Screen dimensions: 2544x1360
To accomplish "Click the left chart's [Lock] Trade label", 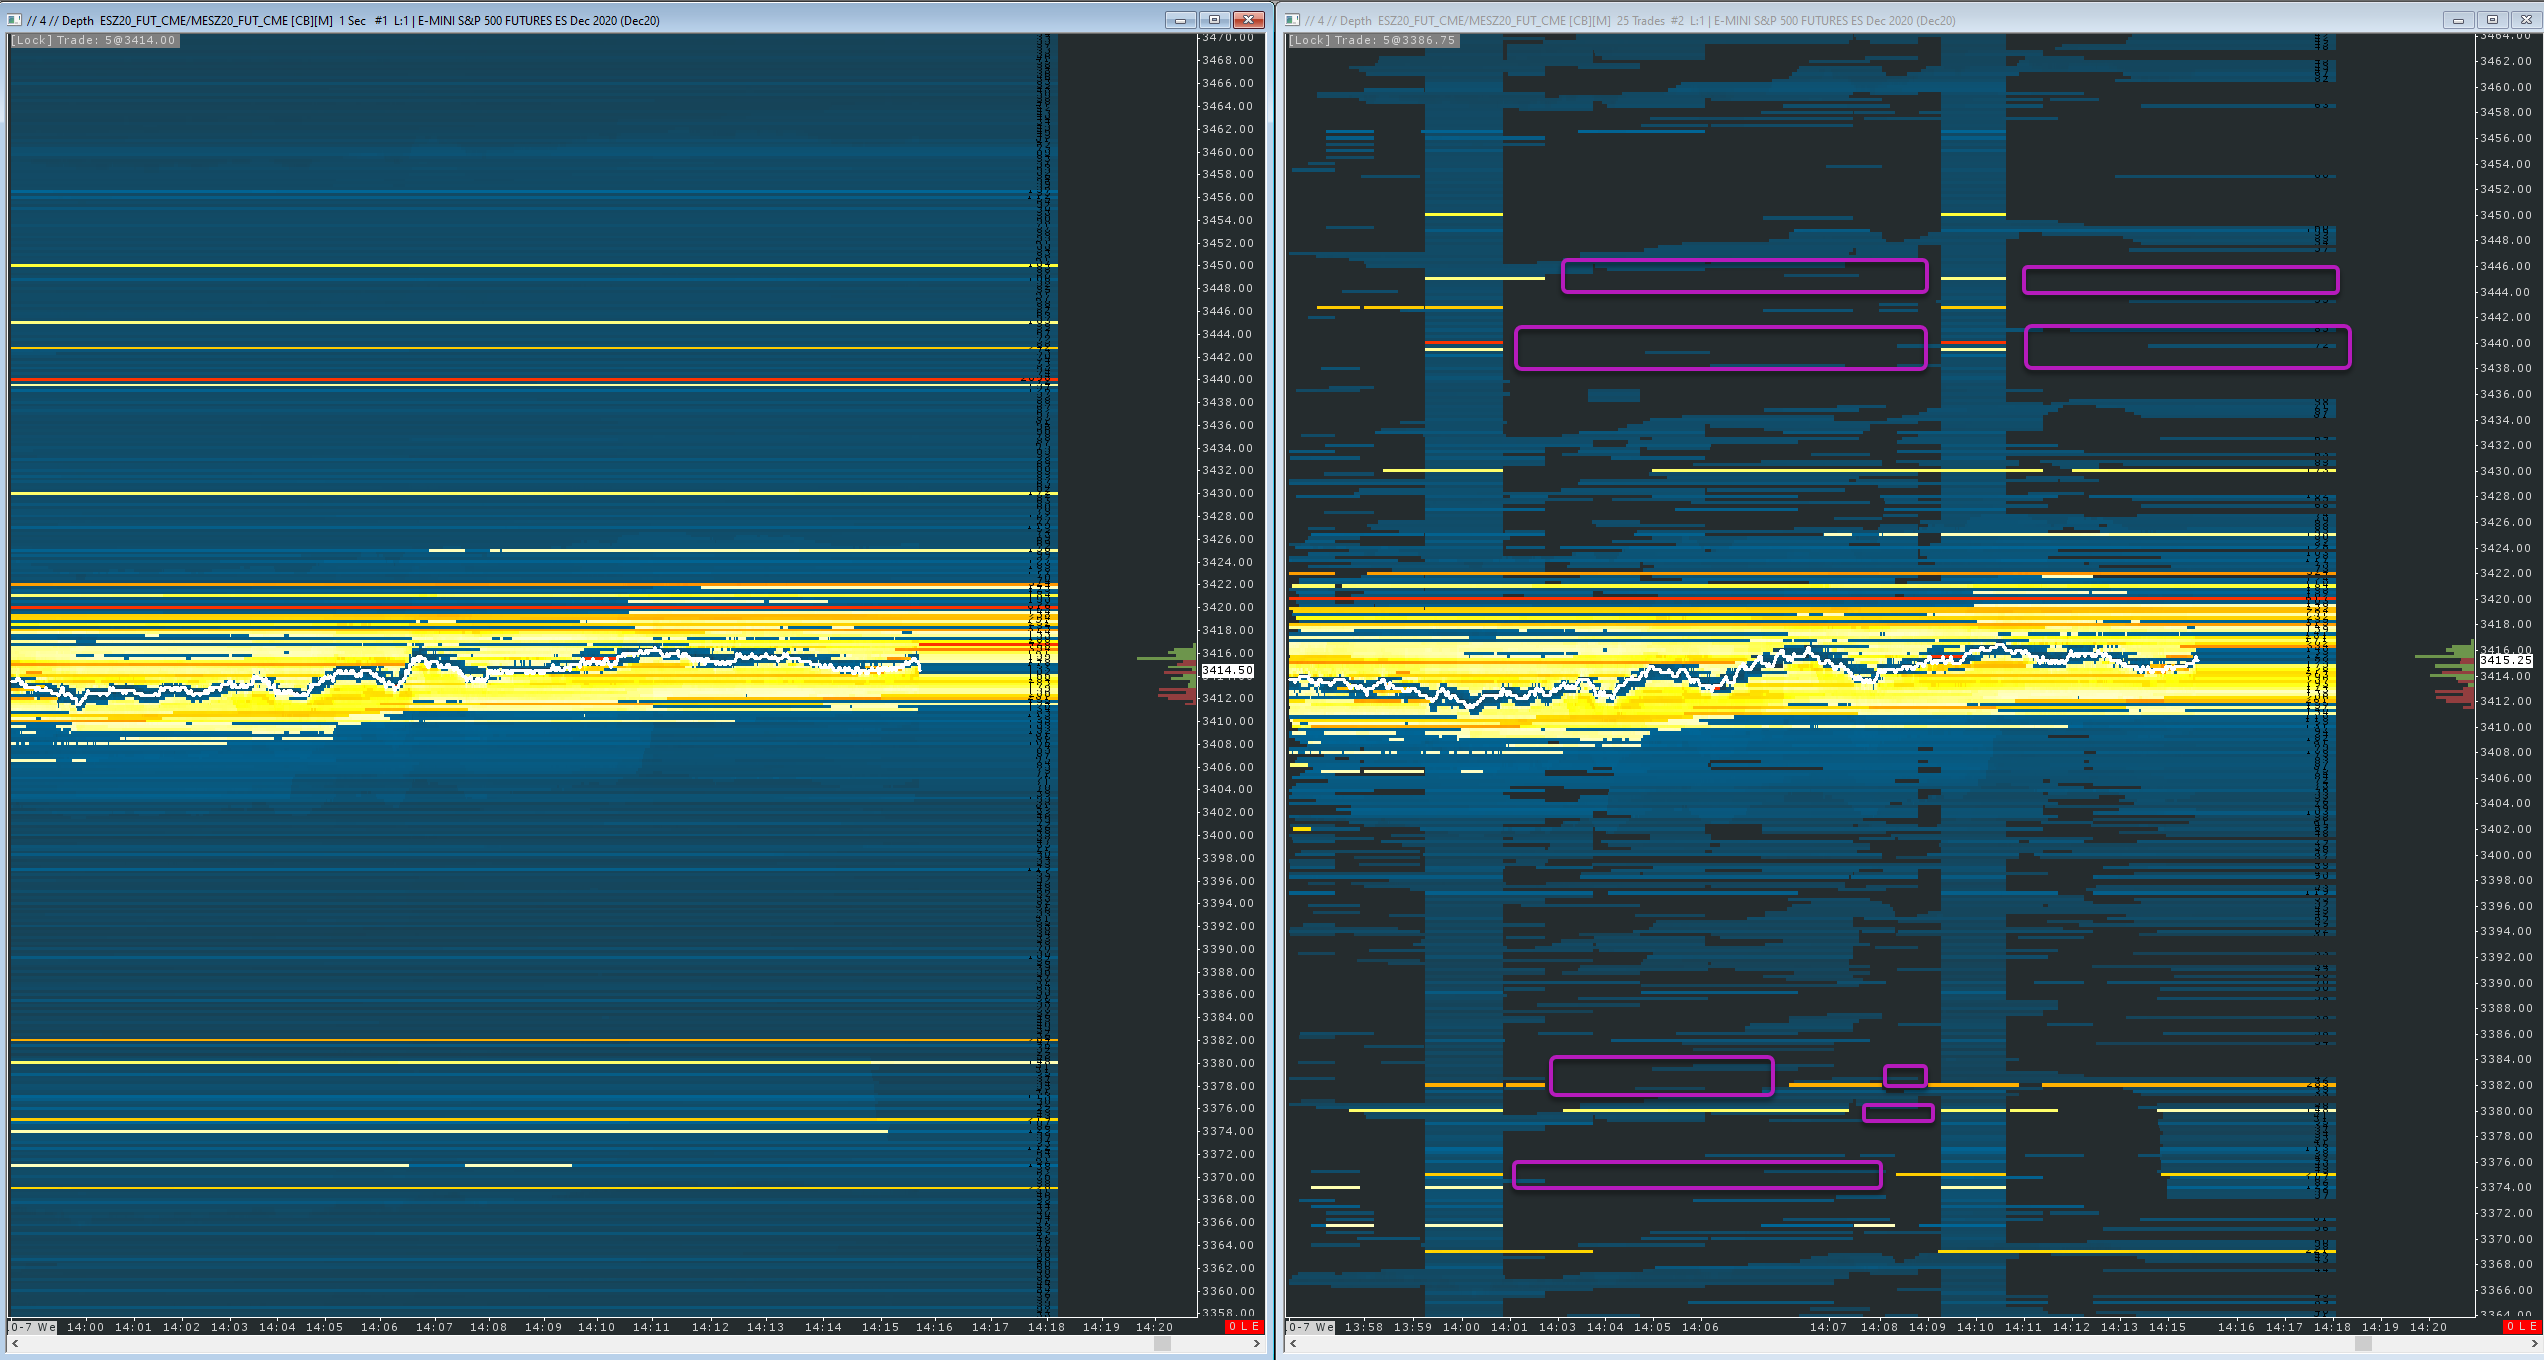I will [x=94, y=41].
